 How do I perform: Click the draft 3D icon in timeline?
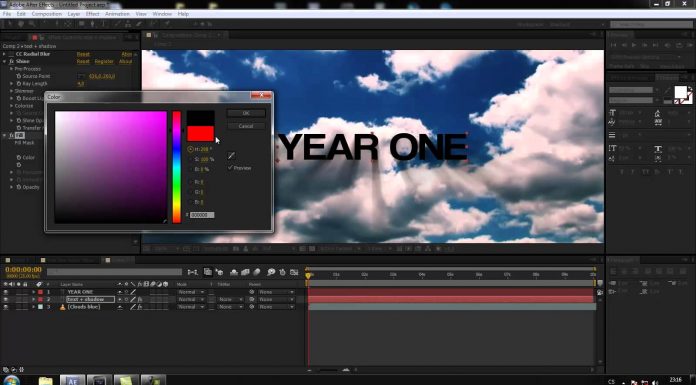219,272
